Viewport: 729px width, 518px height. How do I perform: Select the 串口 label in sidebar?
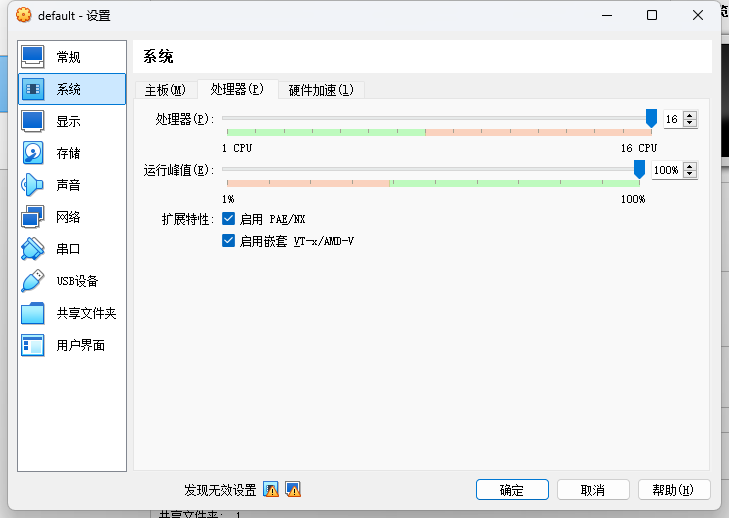click(68, 249)
